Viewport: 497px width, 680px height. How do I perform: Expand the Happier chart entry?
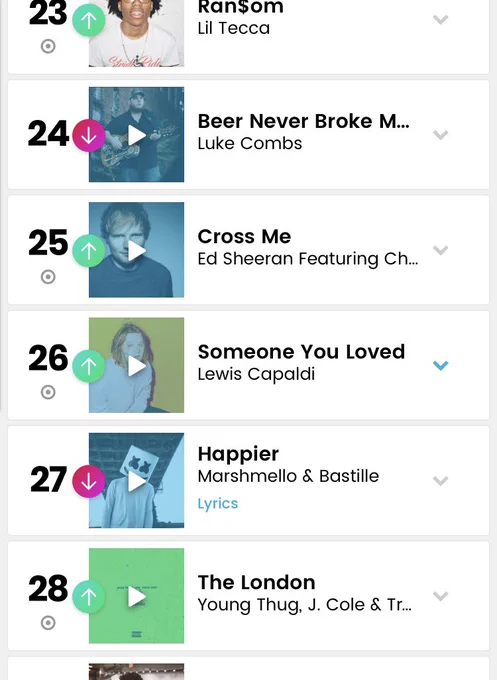click(441, 481)
